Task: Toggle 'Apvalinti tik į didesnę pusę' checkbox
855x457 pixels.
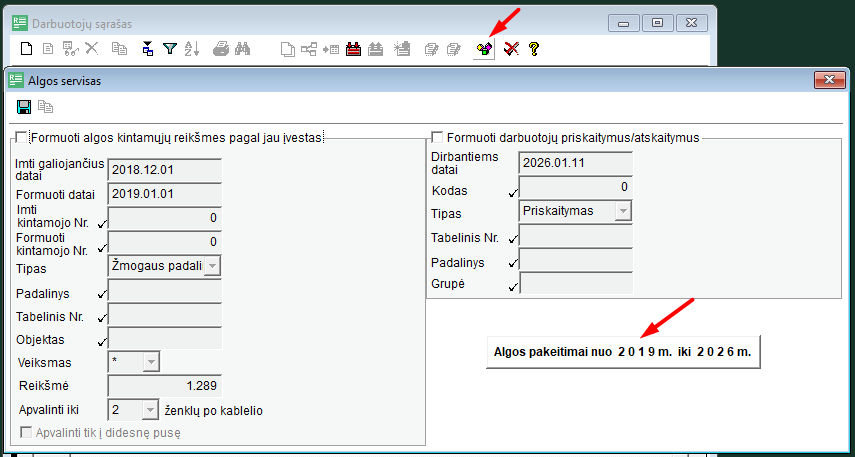Action: pyautogui.click(x=26, y=432)
